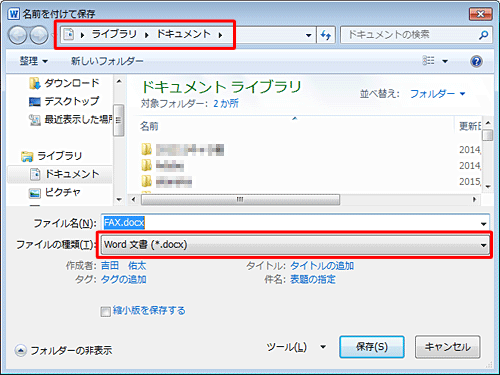The height and width of the screenshot is (375, 500).
Task: Click ドキュメント segment in address bar
Action: coord(184,34)
